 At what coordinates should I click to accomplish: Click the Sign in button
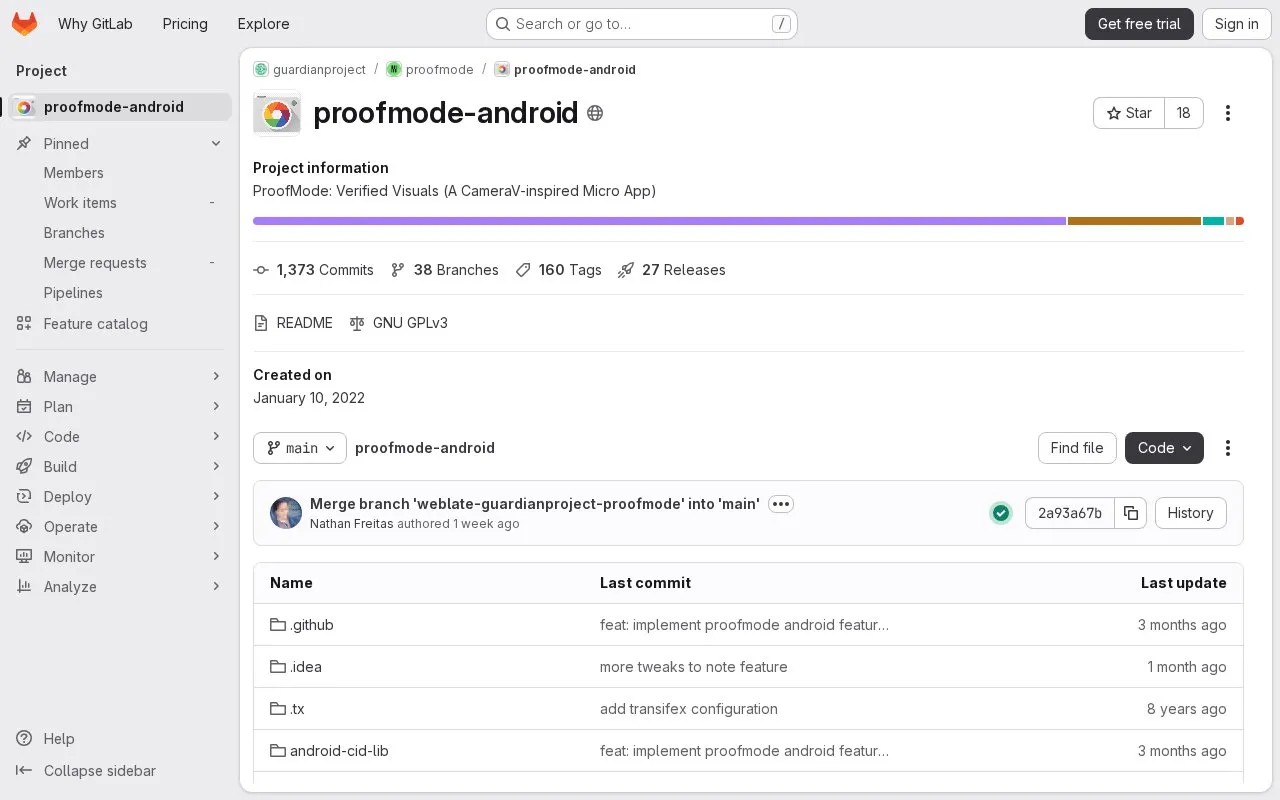(1237, 24)
